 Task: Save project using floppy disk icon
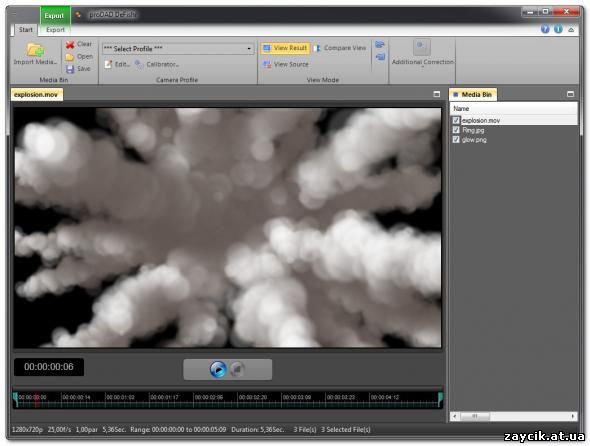(x=70, y=69)
